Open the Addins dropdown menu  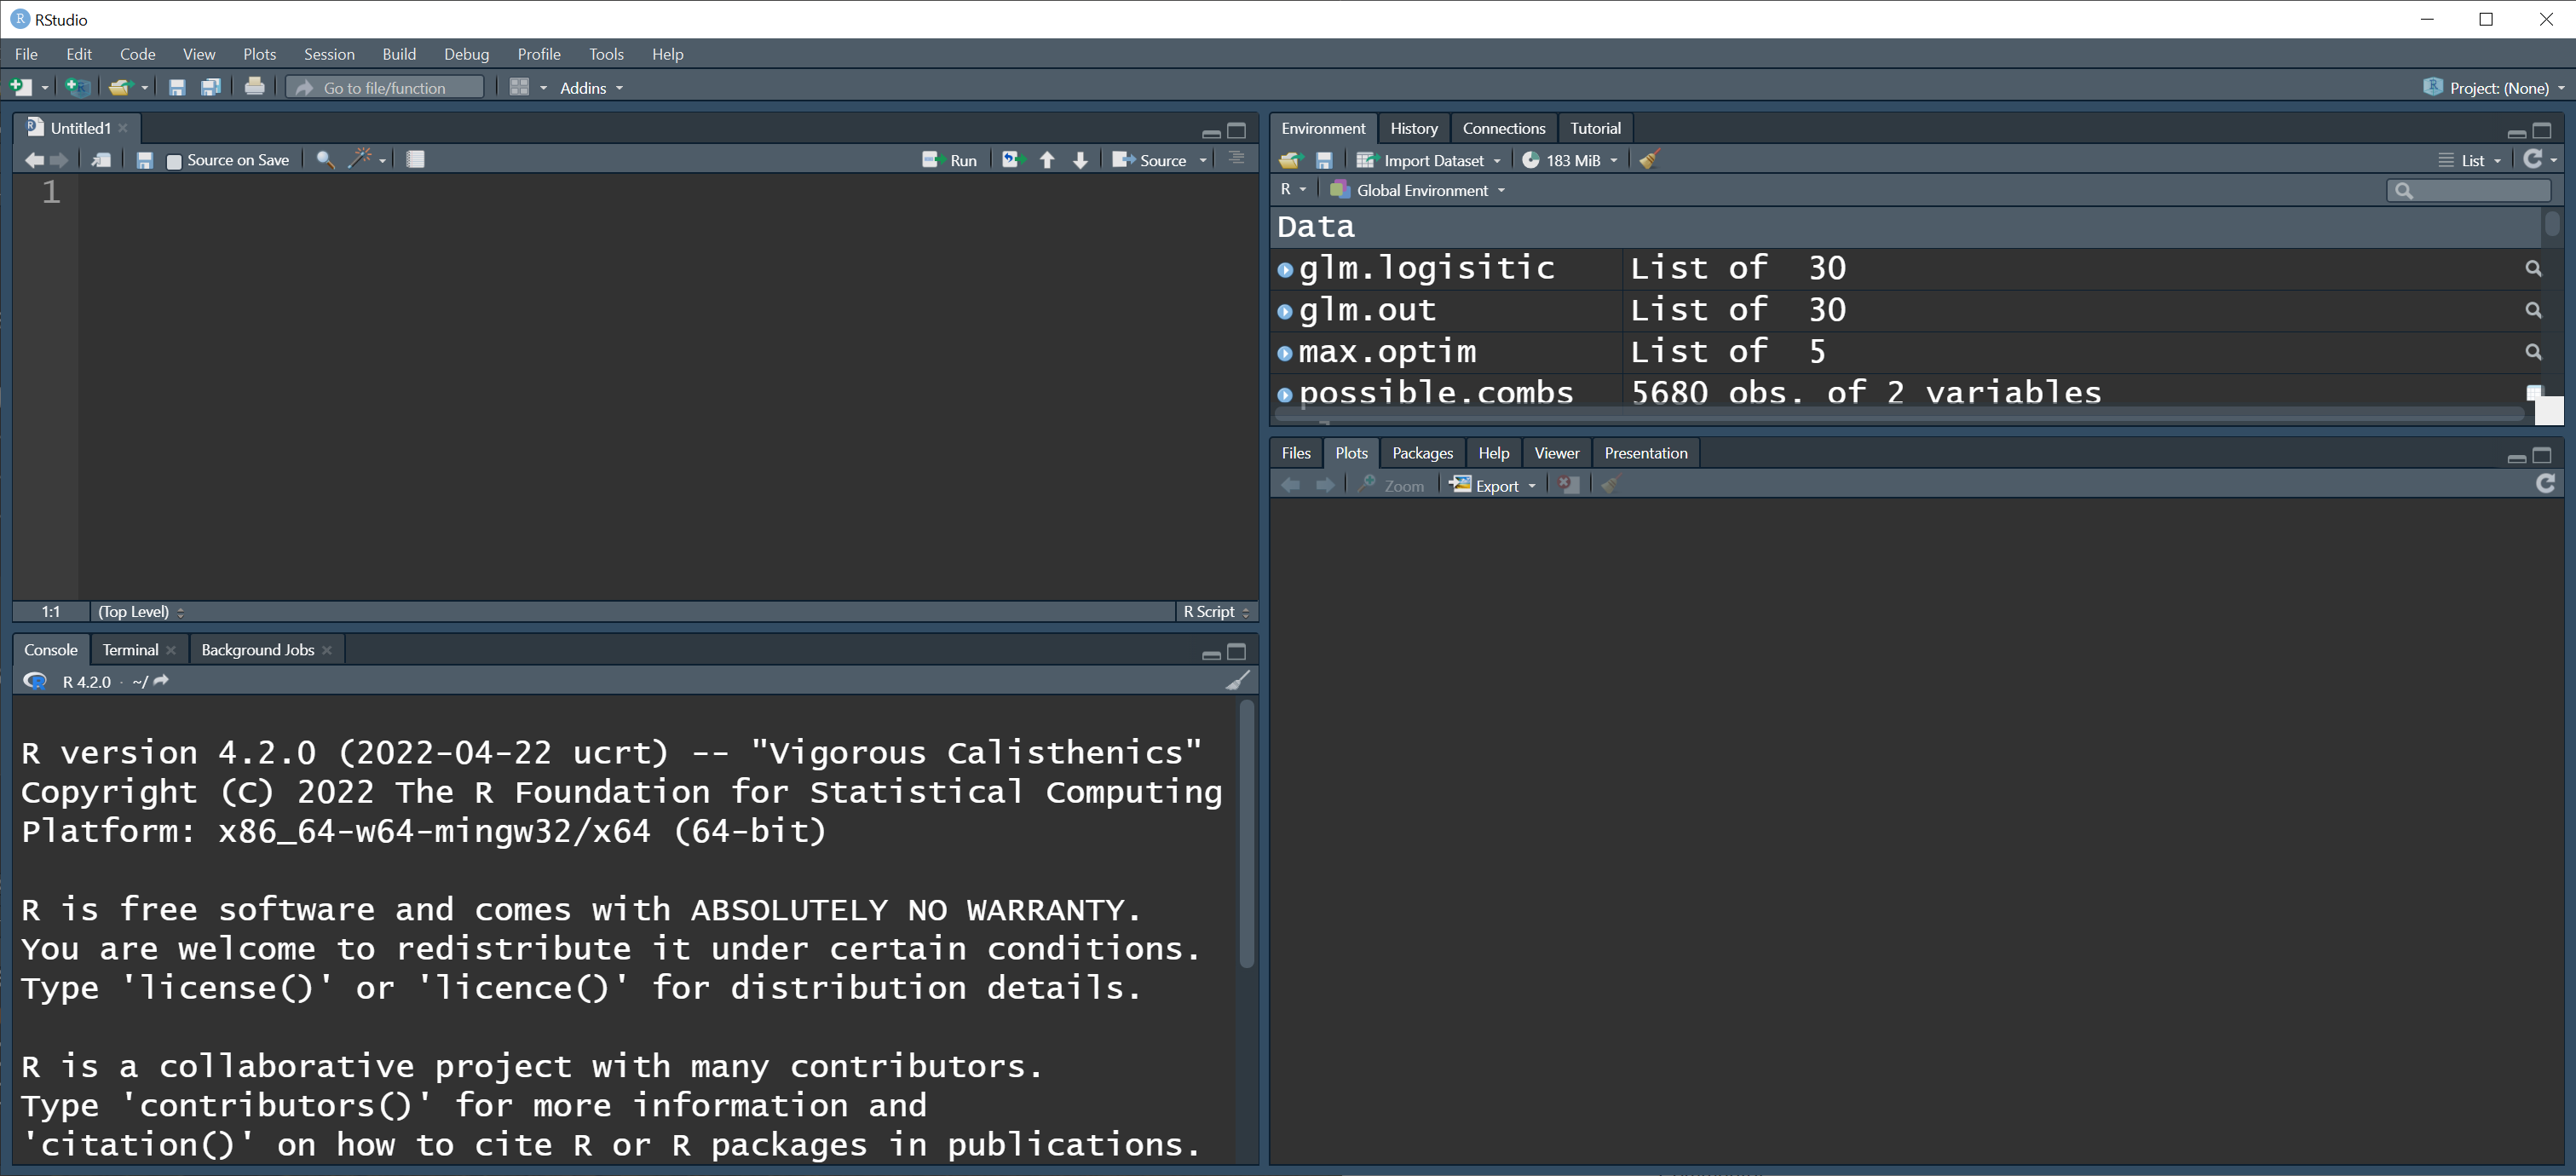pos(591,88)
